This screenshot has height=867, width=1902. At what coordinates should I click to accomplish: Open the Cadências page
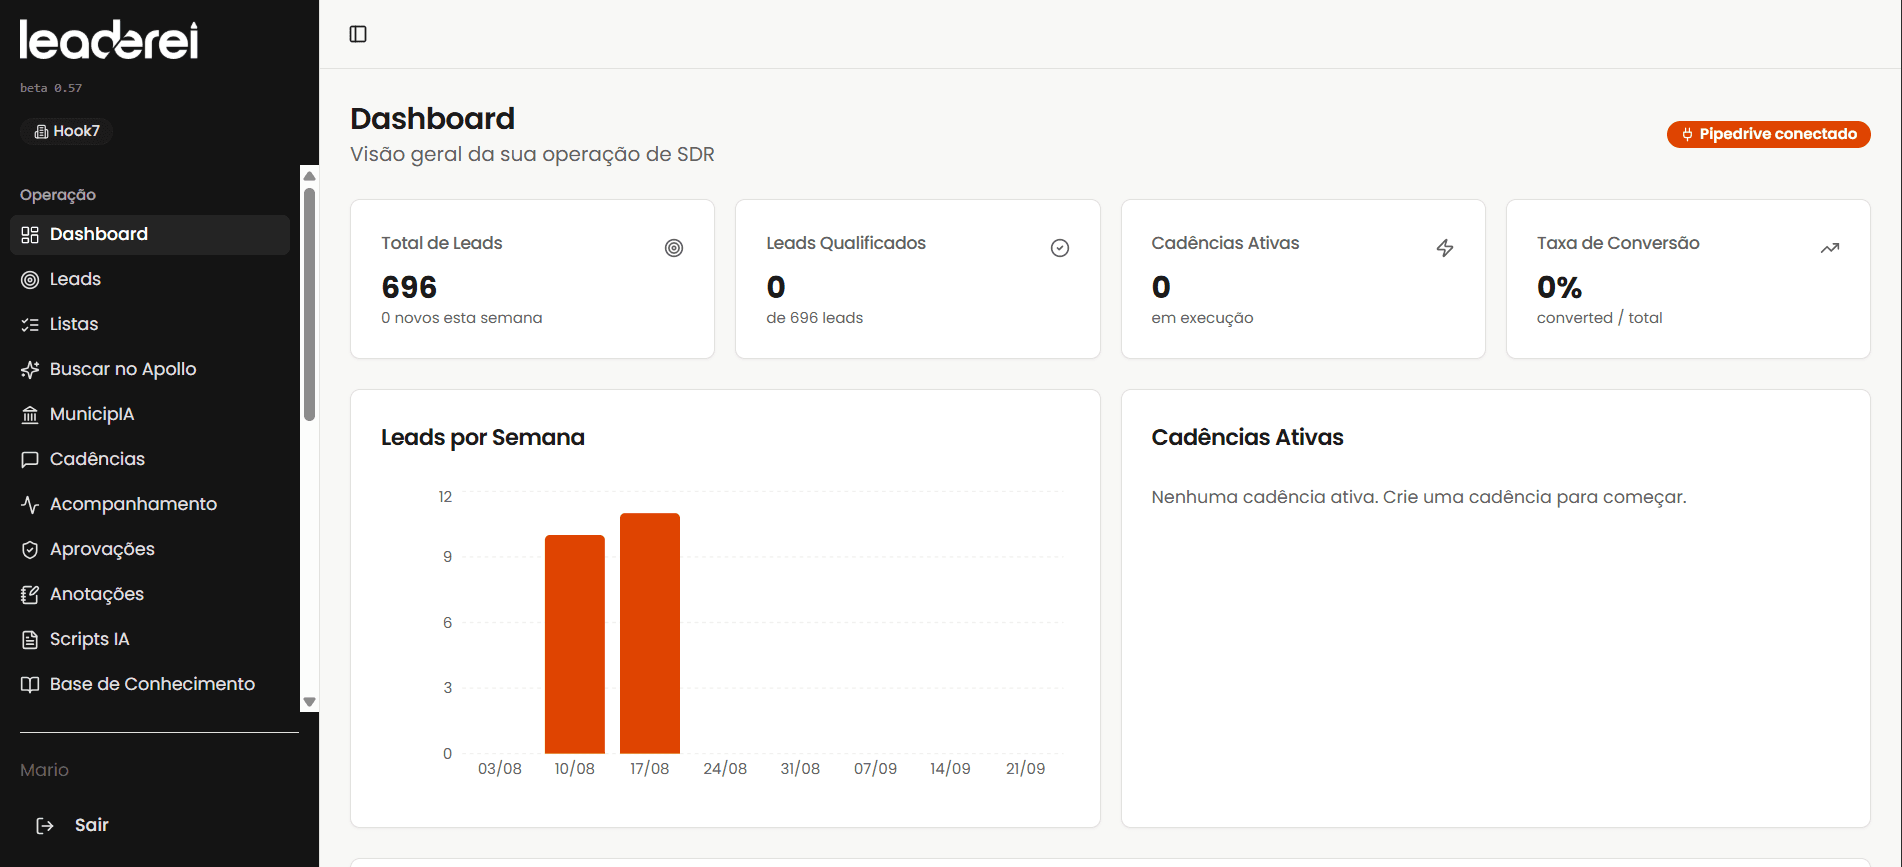tap(150, 459)
